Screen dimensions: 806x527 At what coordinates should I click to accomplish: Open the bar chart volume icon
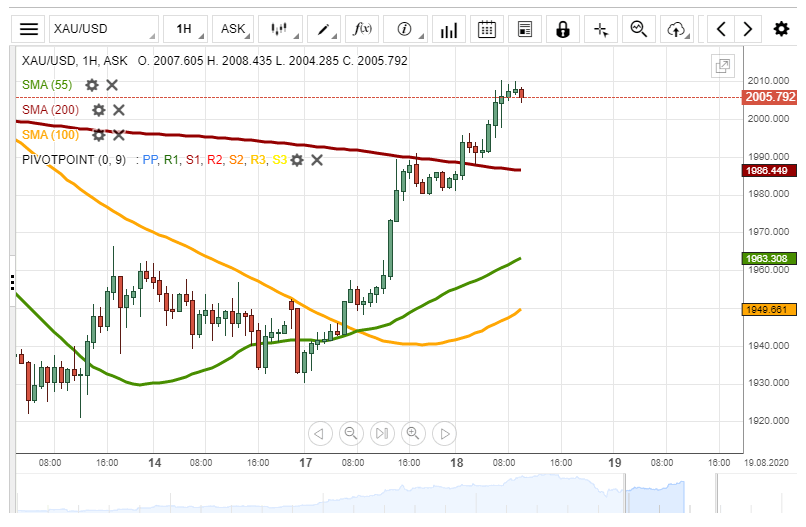pos(449,29)
